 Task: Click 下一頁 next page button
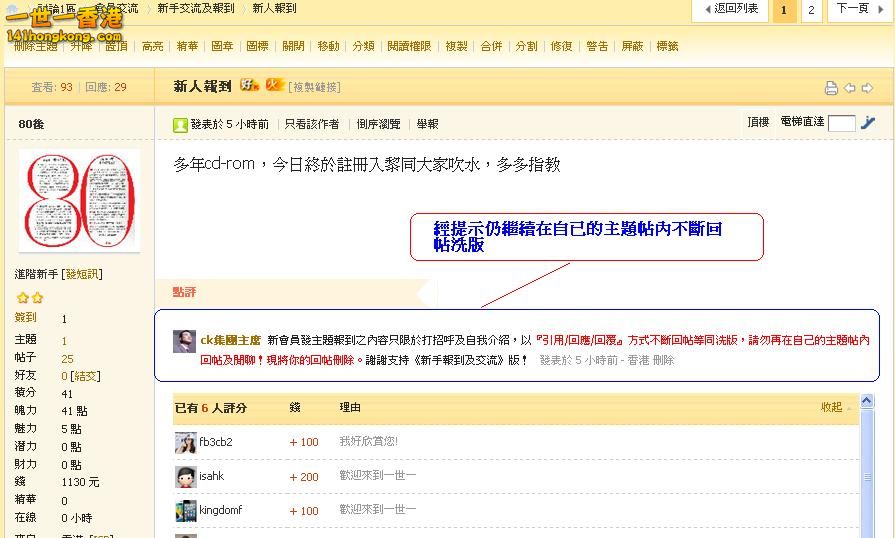pyautogui.click(x=859, y=9)
